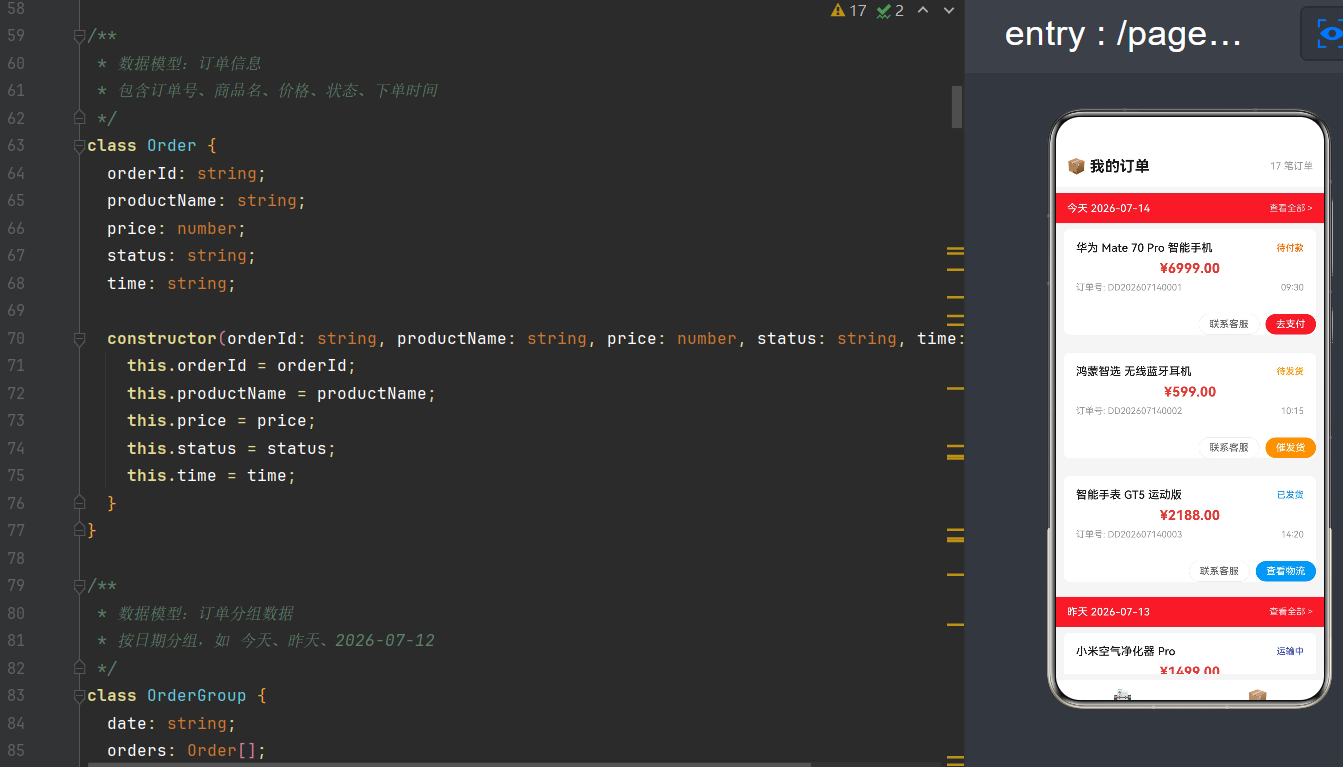Click the green typo checkmark showing 2
The height and width of the screenshot is (767, 1343).
click(884, 10)
